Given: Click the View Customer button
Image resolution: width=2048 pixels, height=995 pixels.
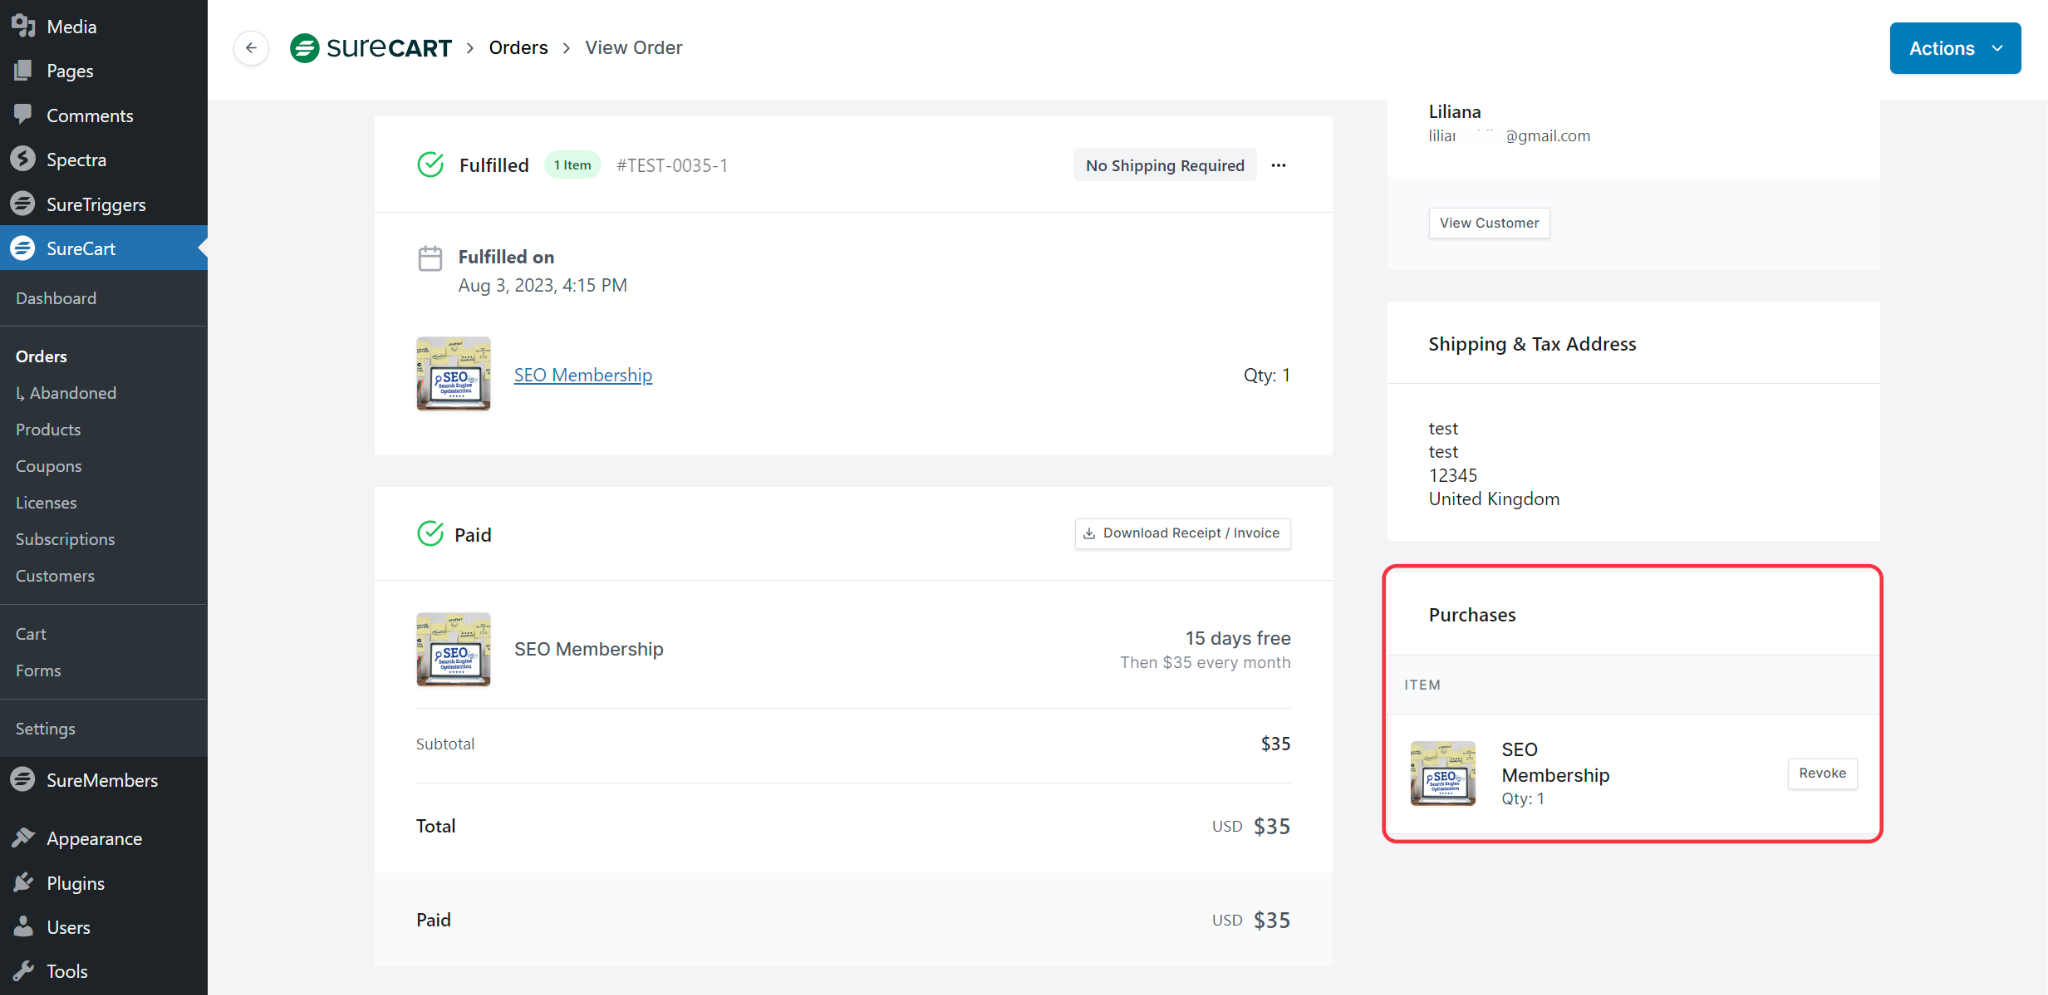Looking at the screenshot, I should (1488, 223).
